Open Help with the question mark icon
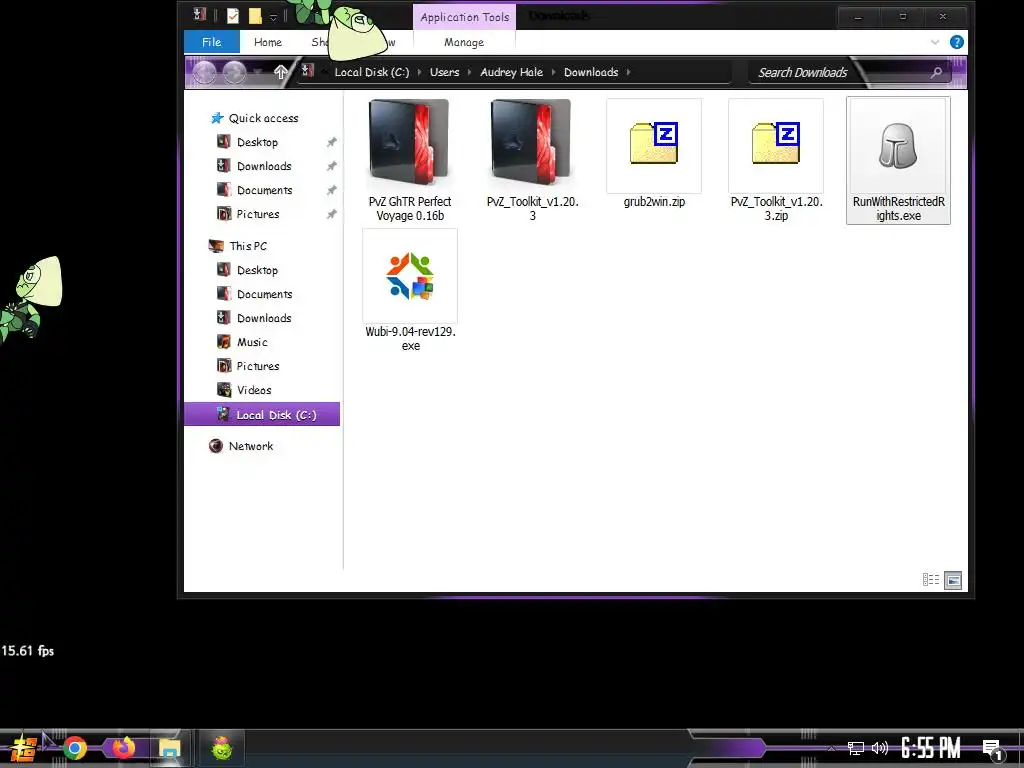The width and height of the screenshot is (1024, 768). pos(957,42)
